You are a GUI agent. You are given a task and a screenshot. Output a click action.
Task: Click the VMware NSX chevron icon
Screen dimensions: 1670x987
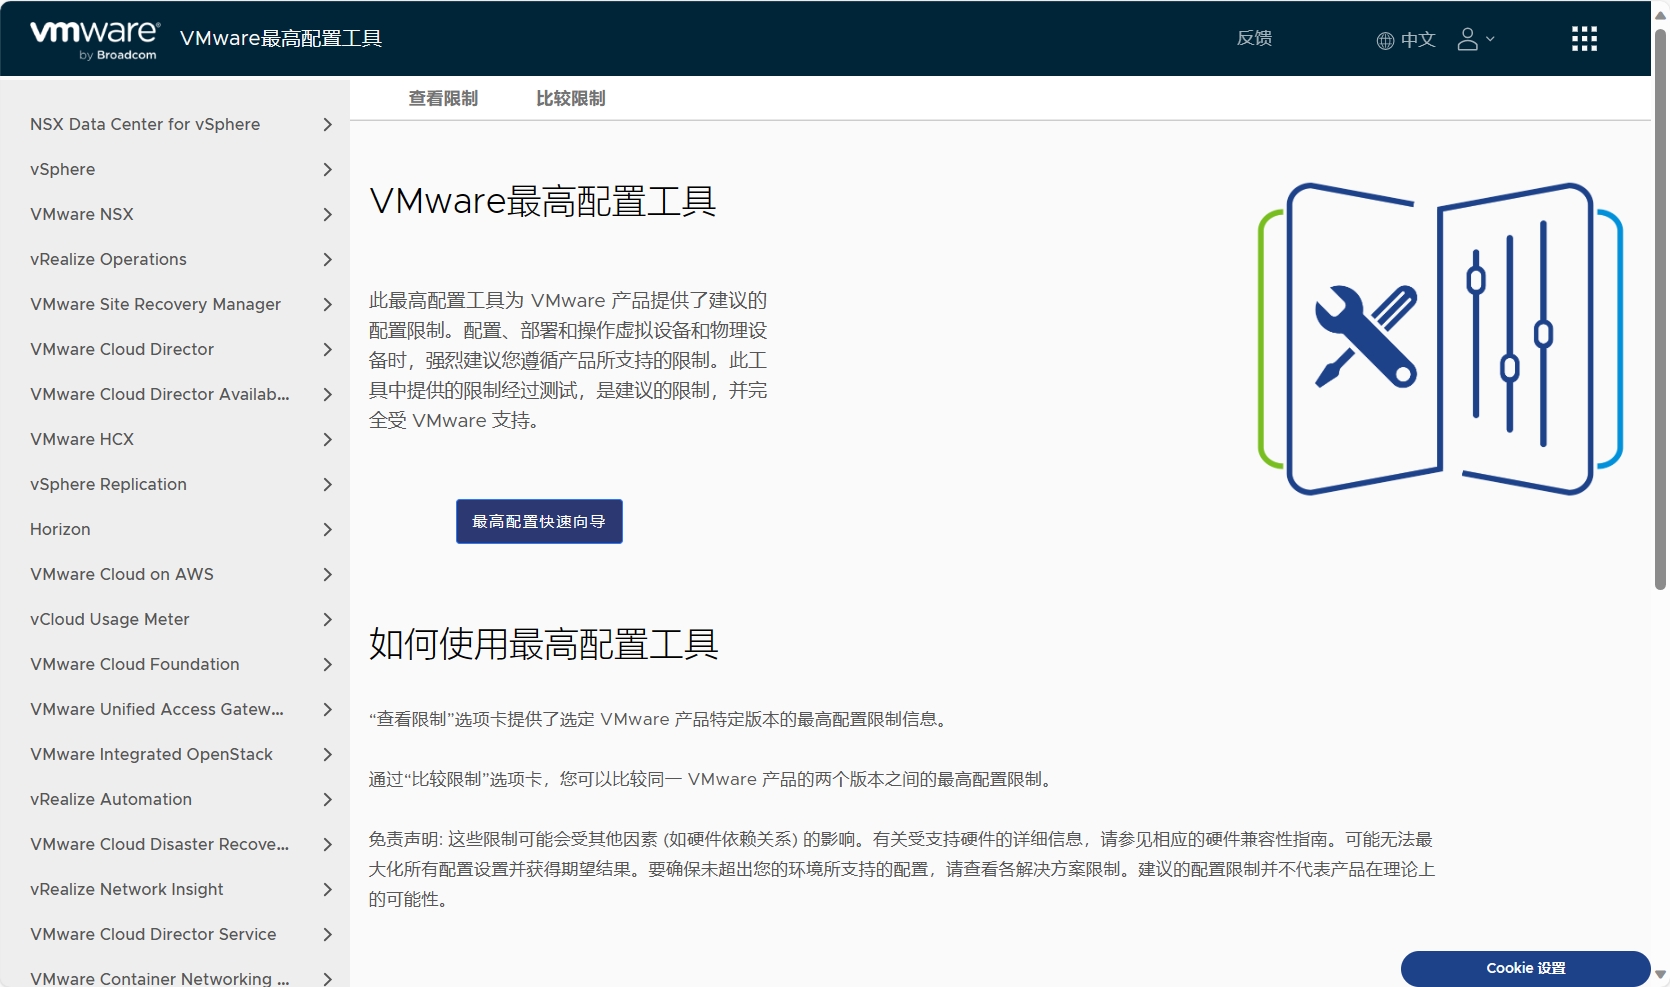click(326, 215)
